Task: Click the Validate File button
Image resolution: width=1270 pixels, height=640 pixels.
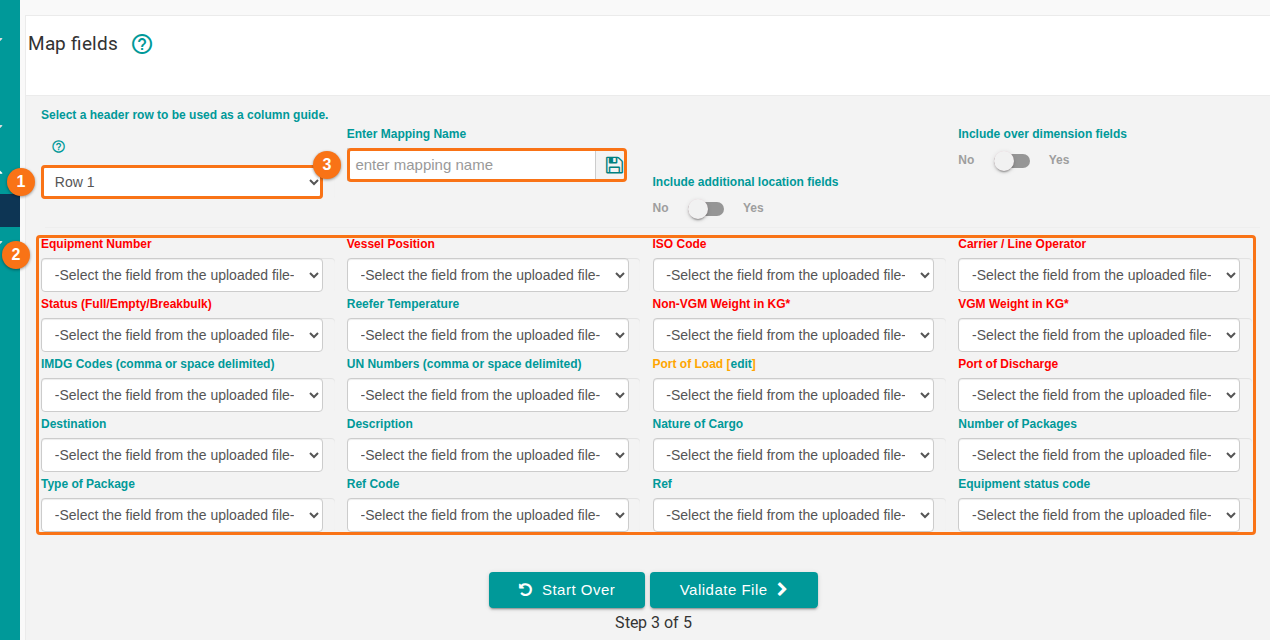Action: click(734, 590)
